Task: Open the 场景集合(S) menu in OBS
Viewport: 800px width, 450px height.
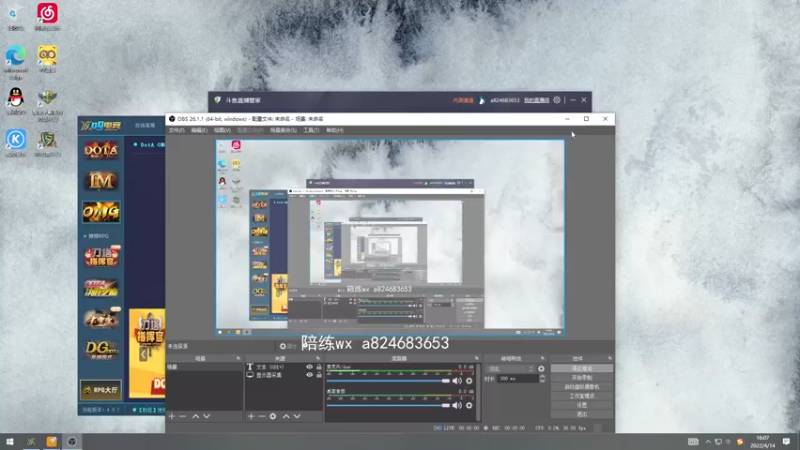Action: tap(283, 131)
